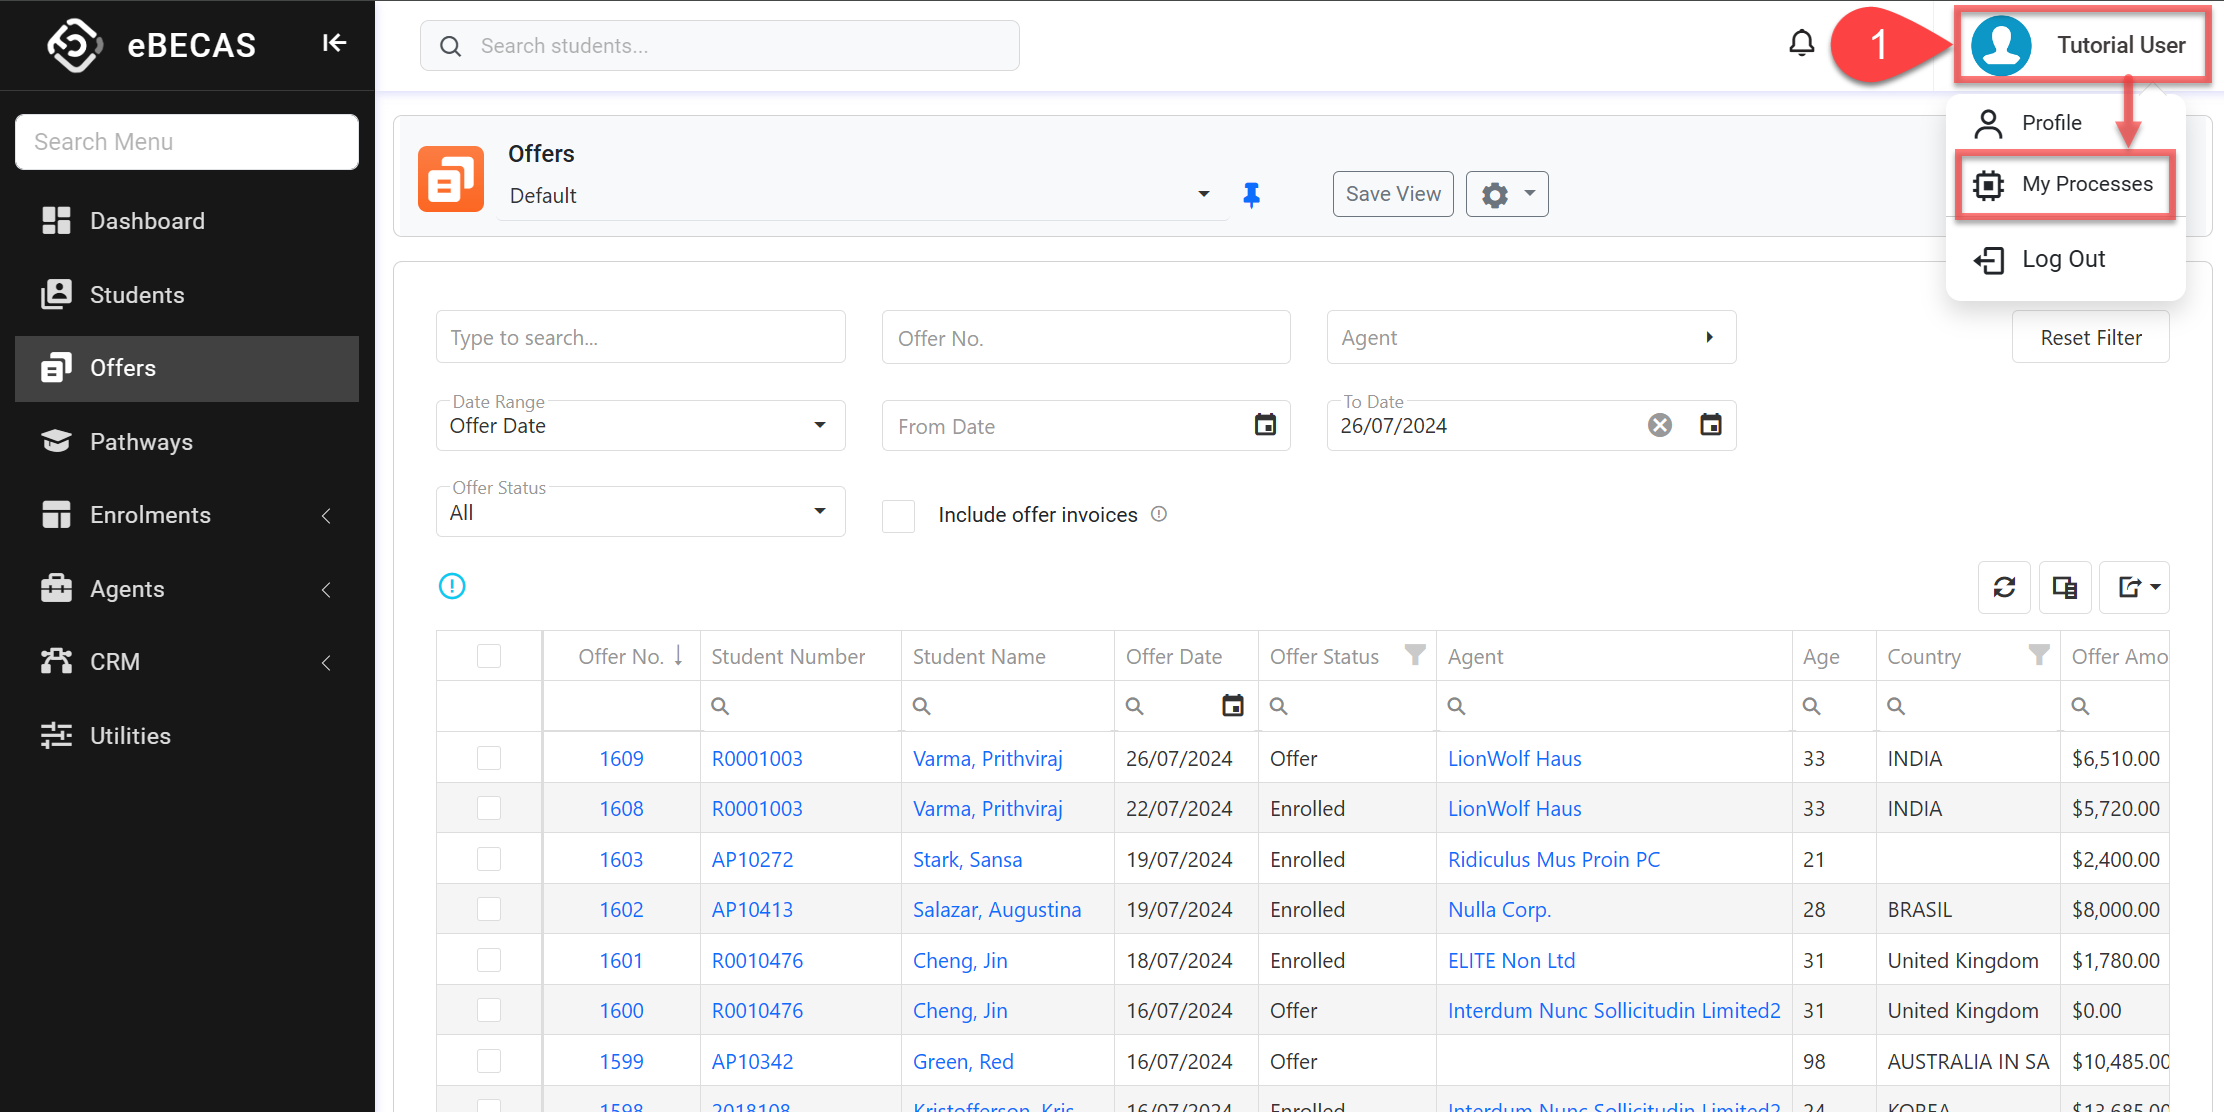This screenshot has height=1112, width=2224.
Task: Open the Offer Status dropdown
Action: point(640,512)
